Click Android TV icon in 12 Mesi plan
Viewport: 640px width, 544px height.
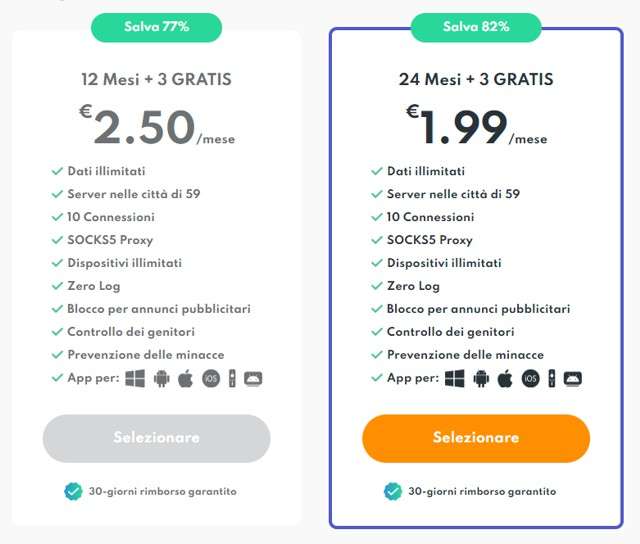[253, 378]
